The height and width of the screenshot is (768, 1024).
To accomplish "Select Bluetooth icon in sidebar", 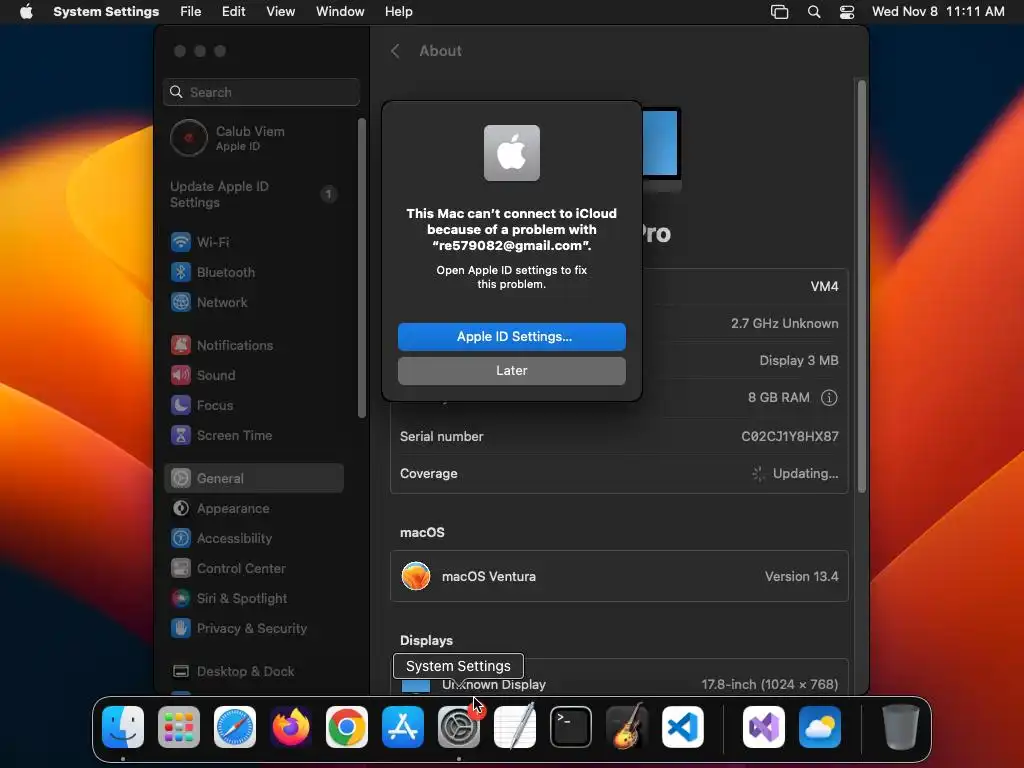I will point(181,272).
